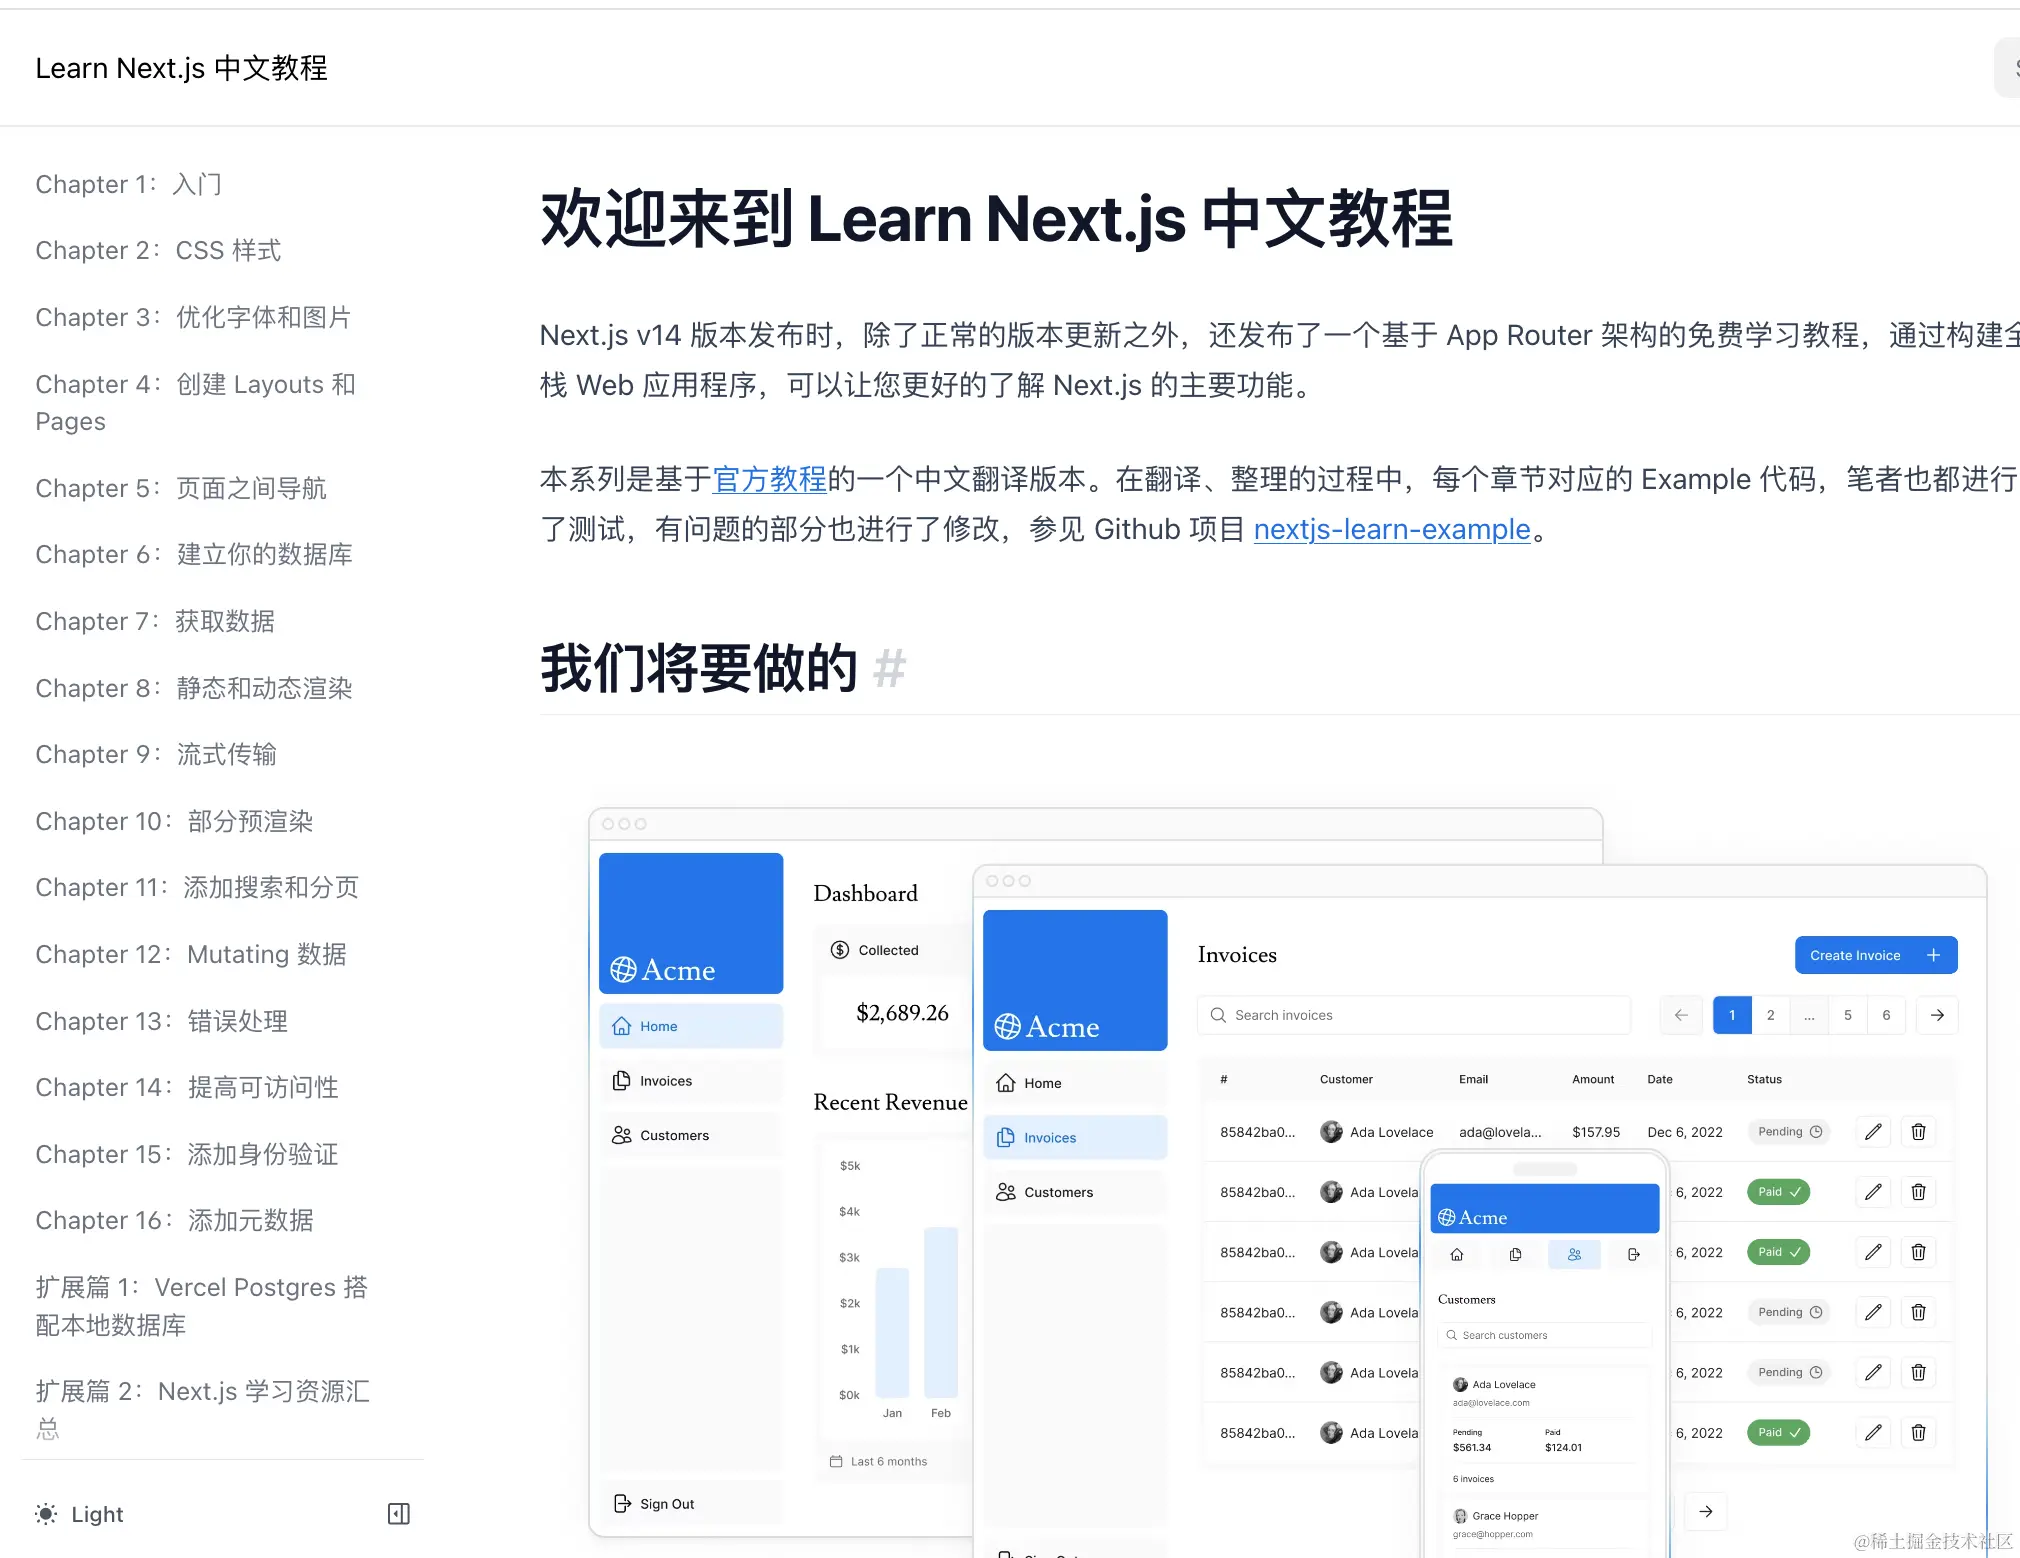Click the heading anchor # symbol

(888, 669)
